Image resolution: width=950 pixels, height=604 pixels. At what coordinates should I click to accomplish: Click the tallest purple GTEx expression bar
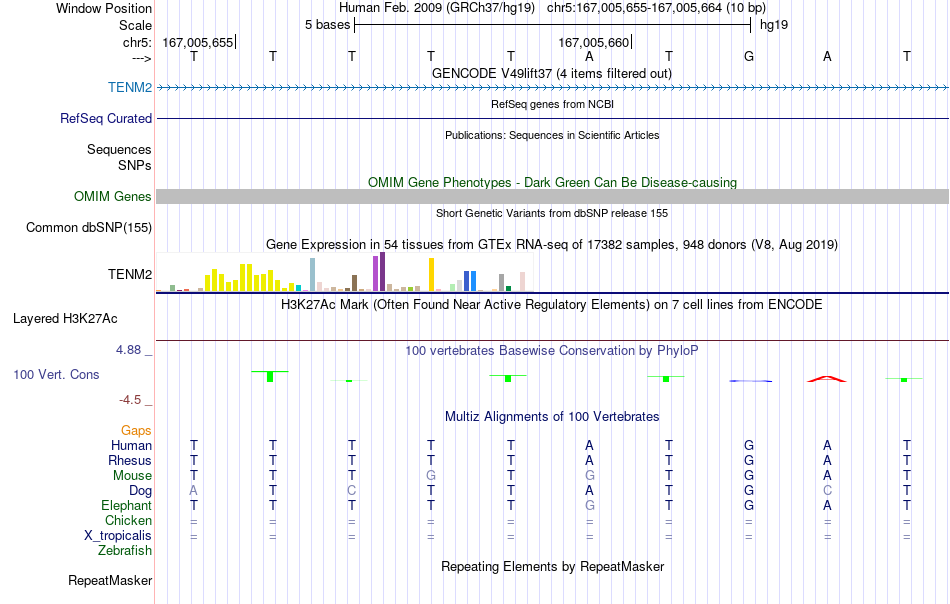coord(382,271)
